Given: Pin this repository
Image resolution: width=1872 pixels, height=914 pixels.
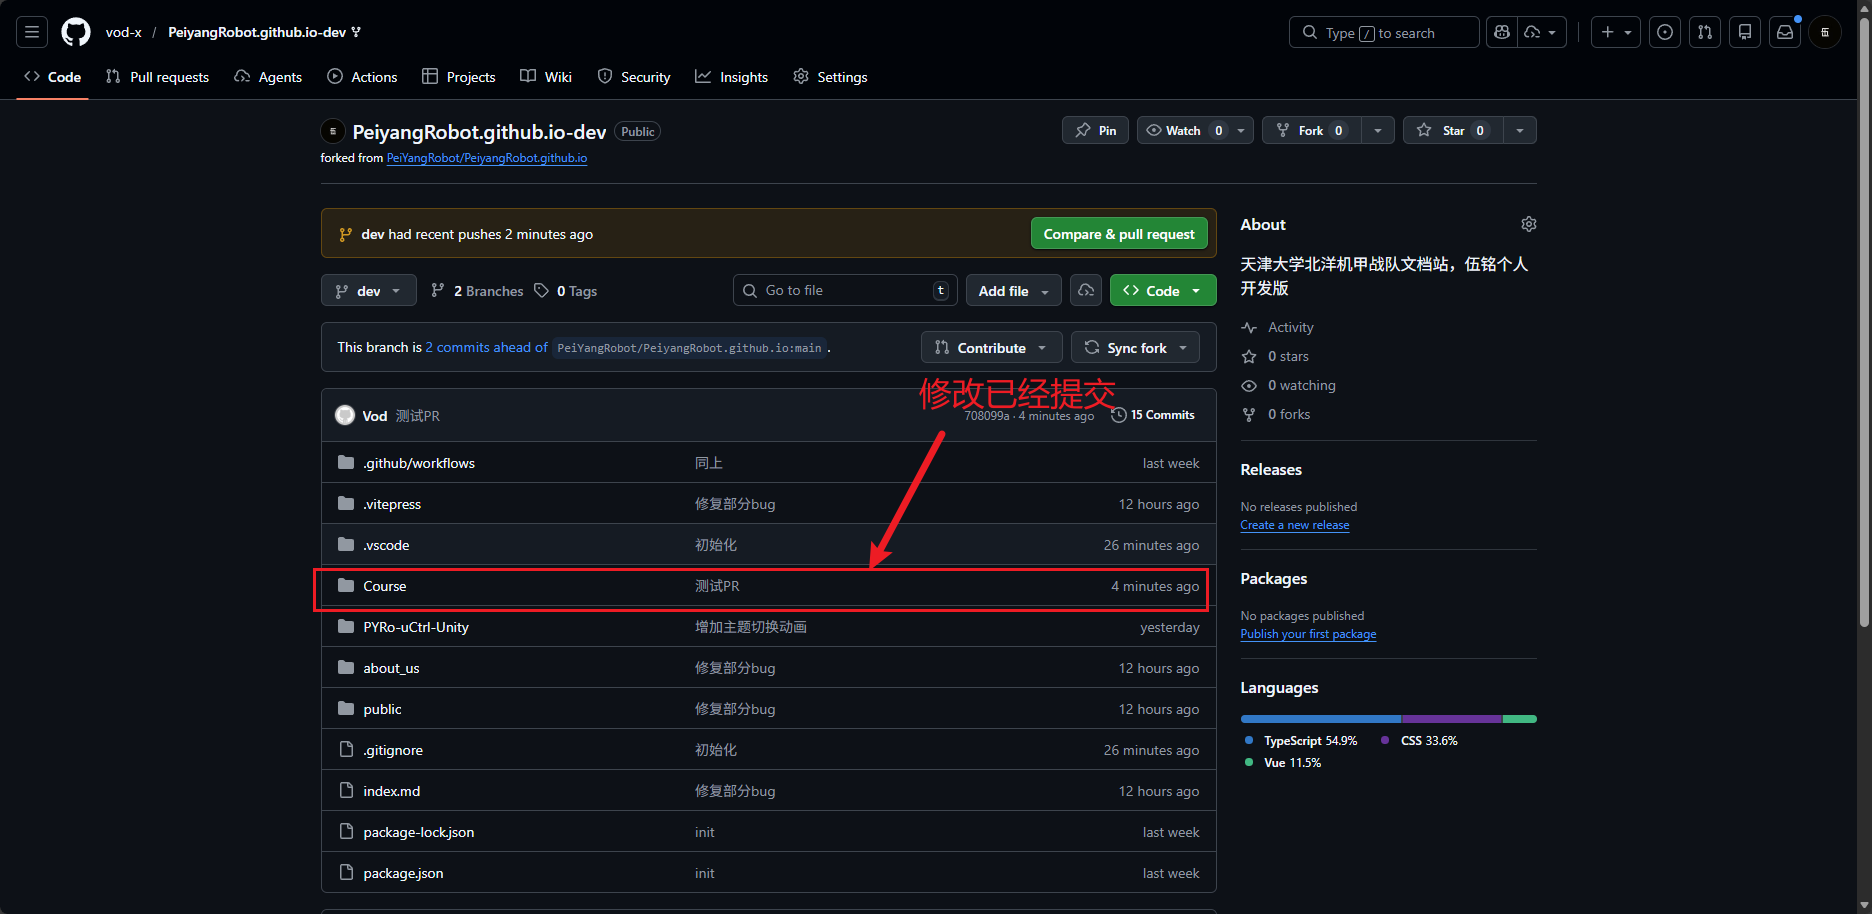Looking at the screenshot, I should (x=1096, y=130).
